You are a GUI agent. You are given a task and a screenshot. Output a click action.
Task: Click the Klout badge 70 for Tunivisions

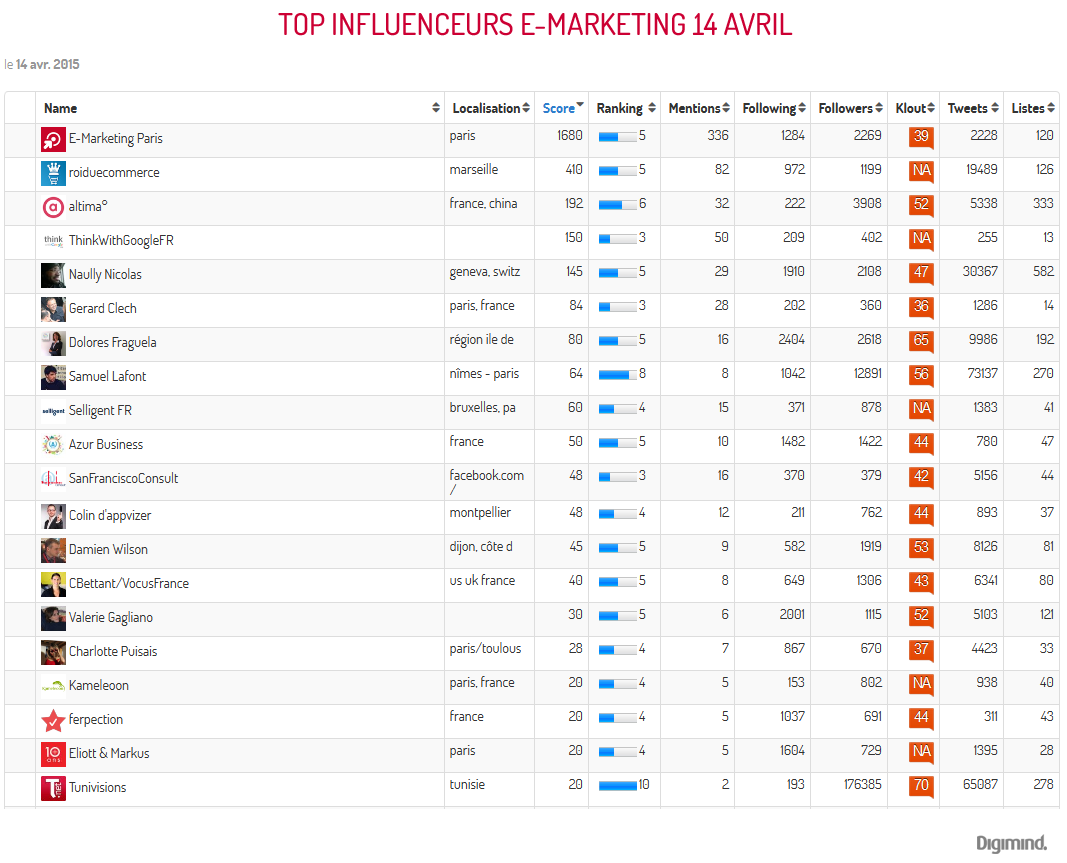pos(921,786)
